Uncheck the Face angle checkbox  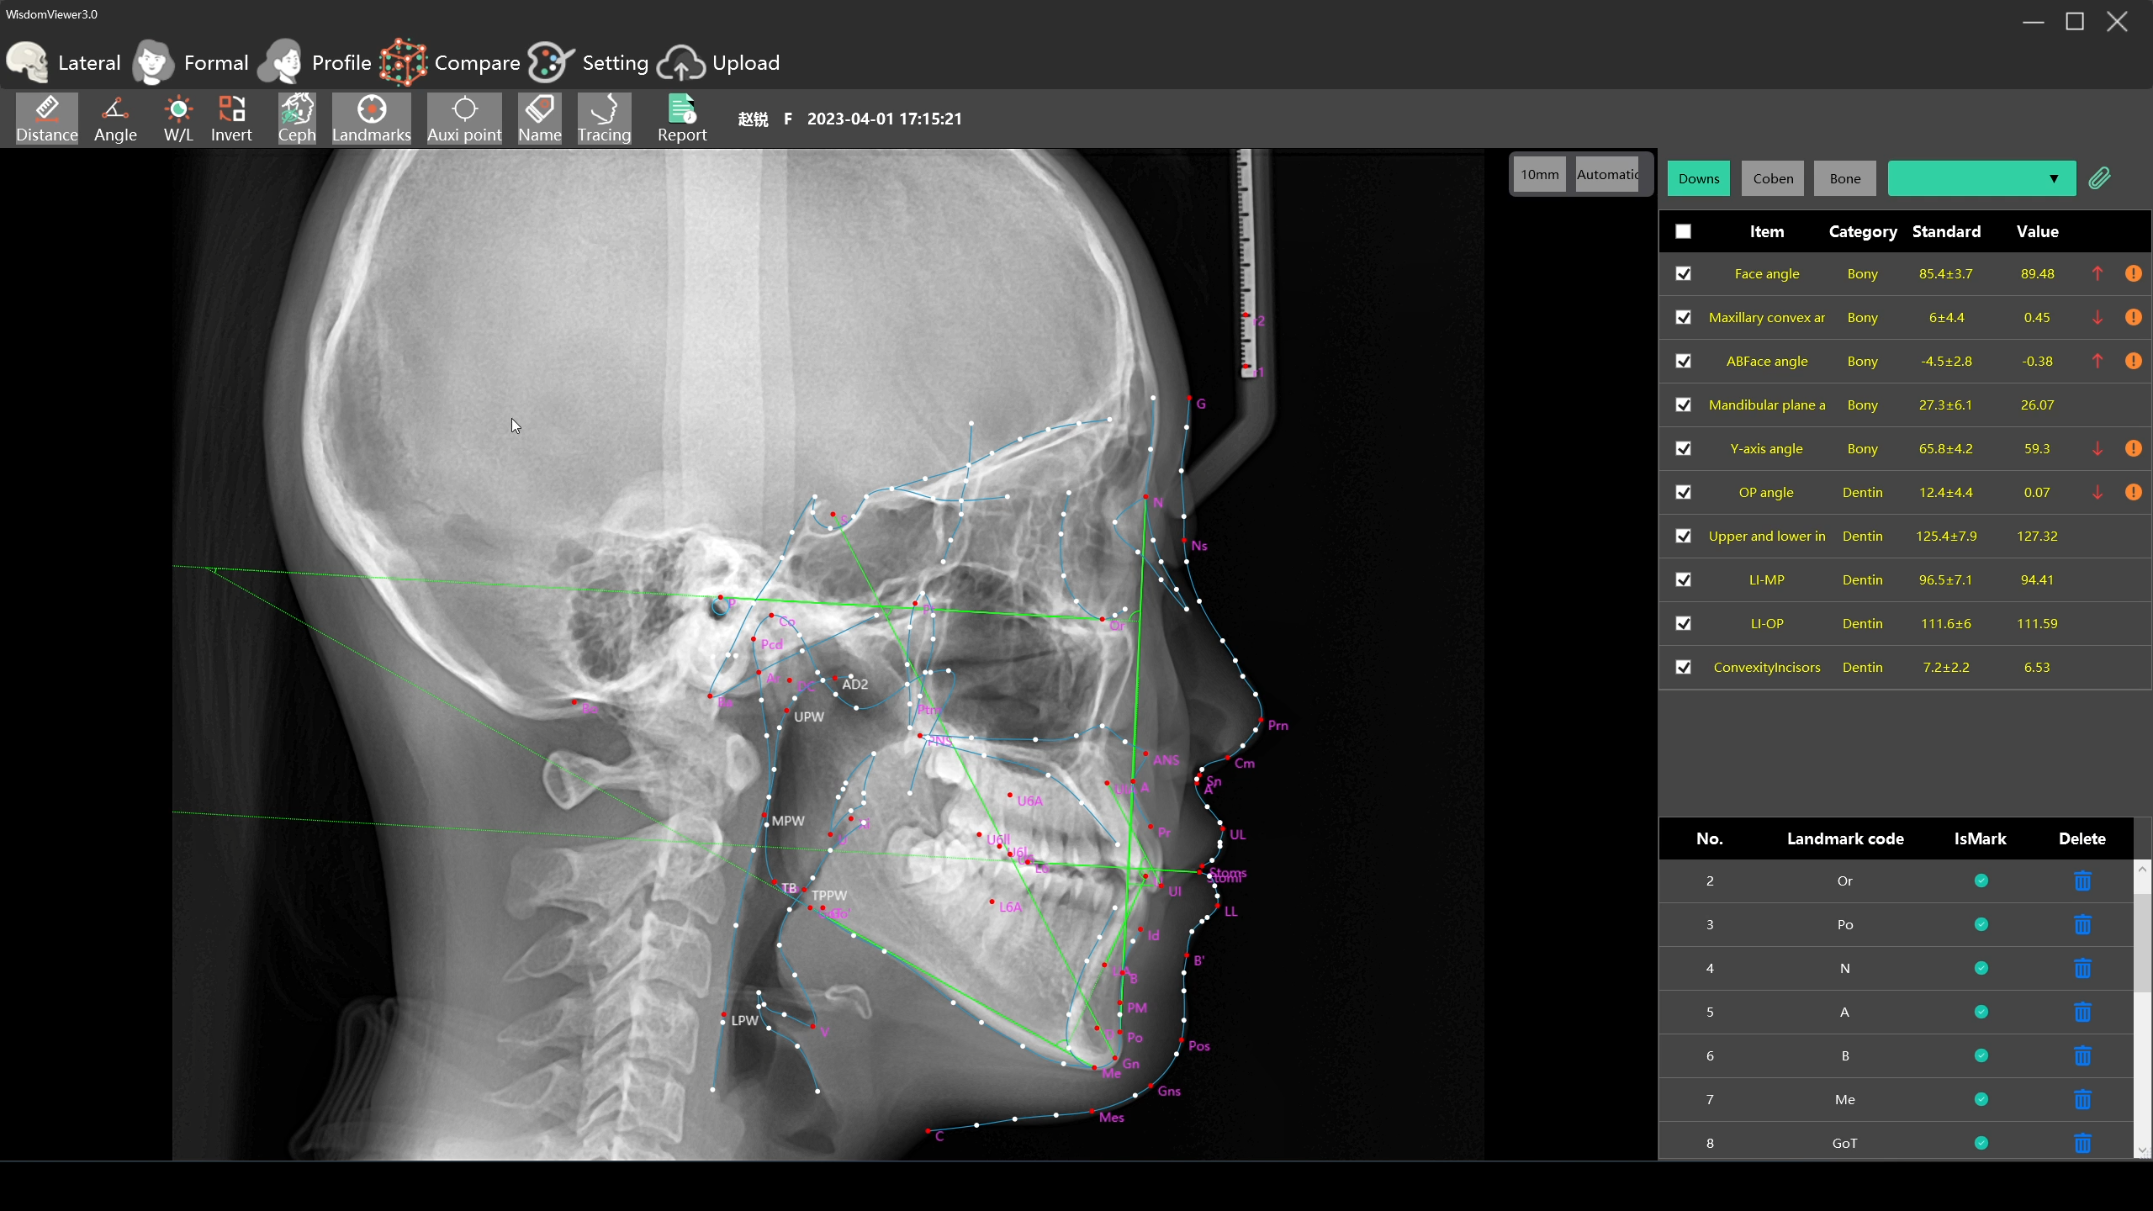pyautogui.click(x=1683, y=273)
